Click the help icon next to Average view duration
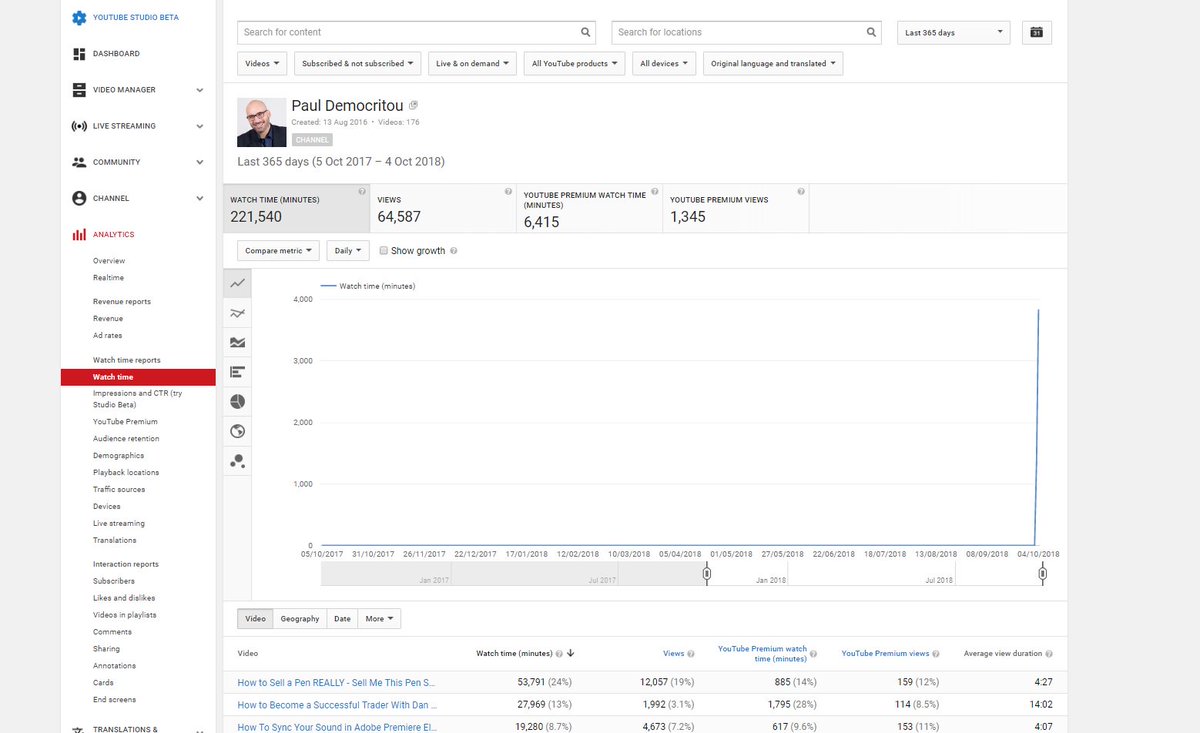The height and width of the screenshot is (733, 1200). click(1050, 654)
